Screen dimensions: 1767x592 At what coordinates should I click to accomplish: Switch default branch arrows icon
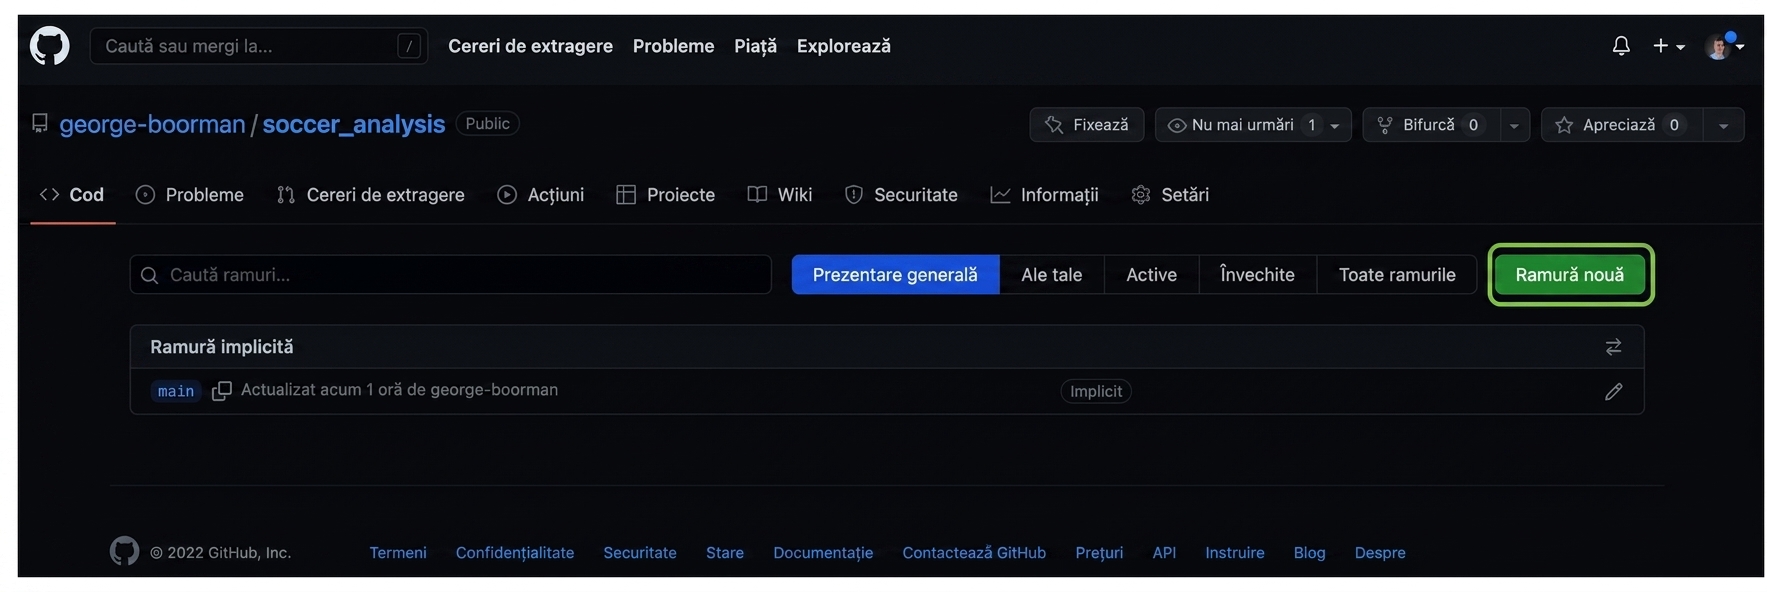click(x=1613, y=347)
